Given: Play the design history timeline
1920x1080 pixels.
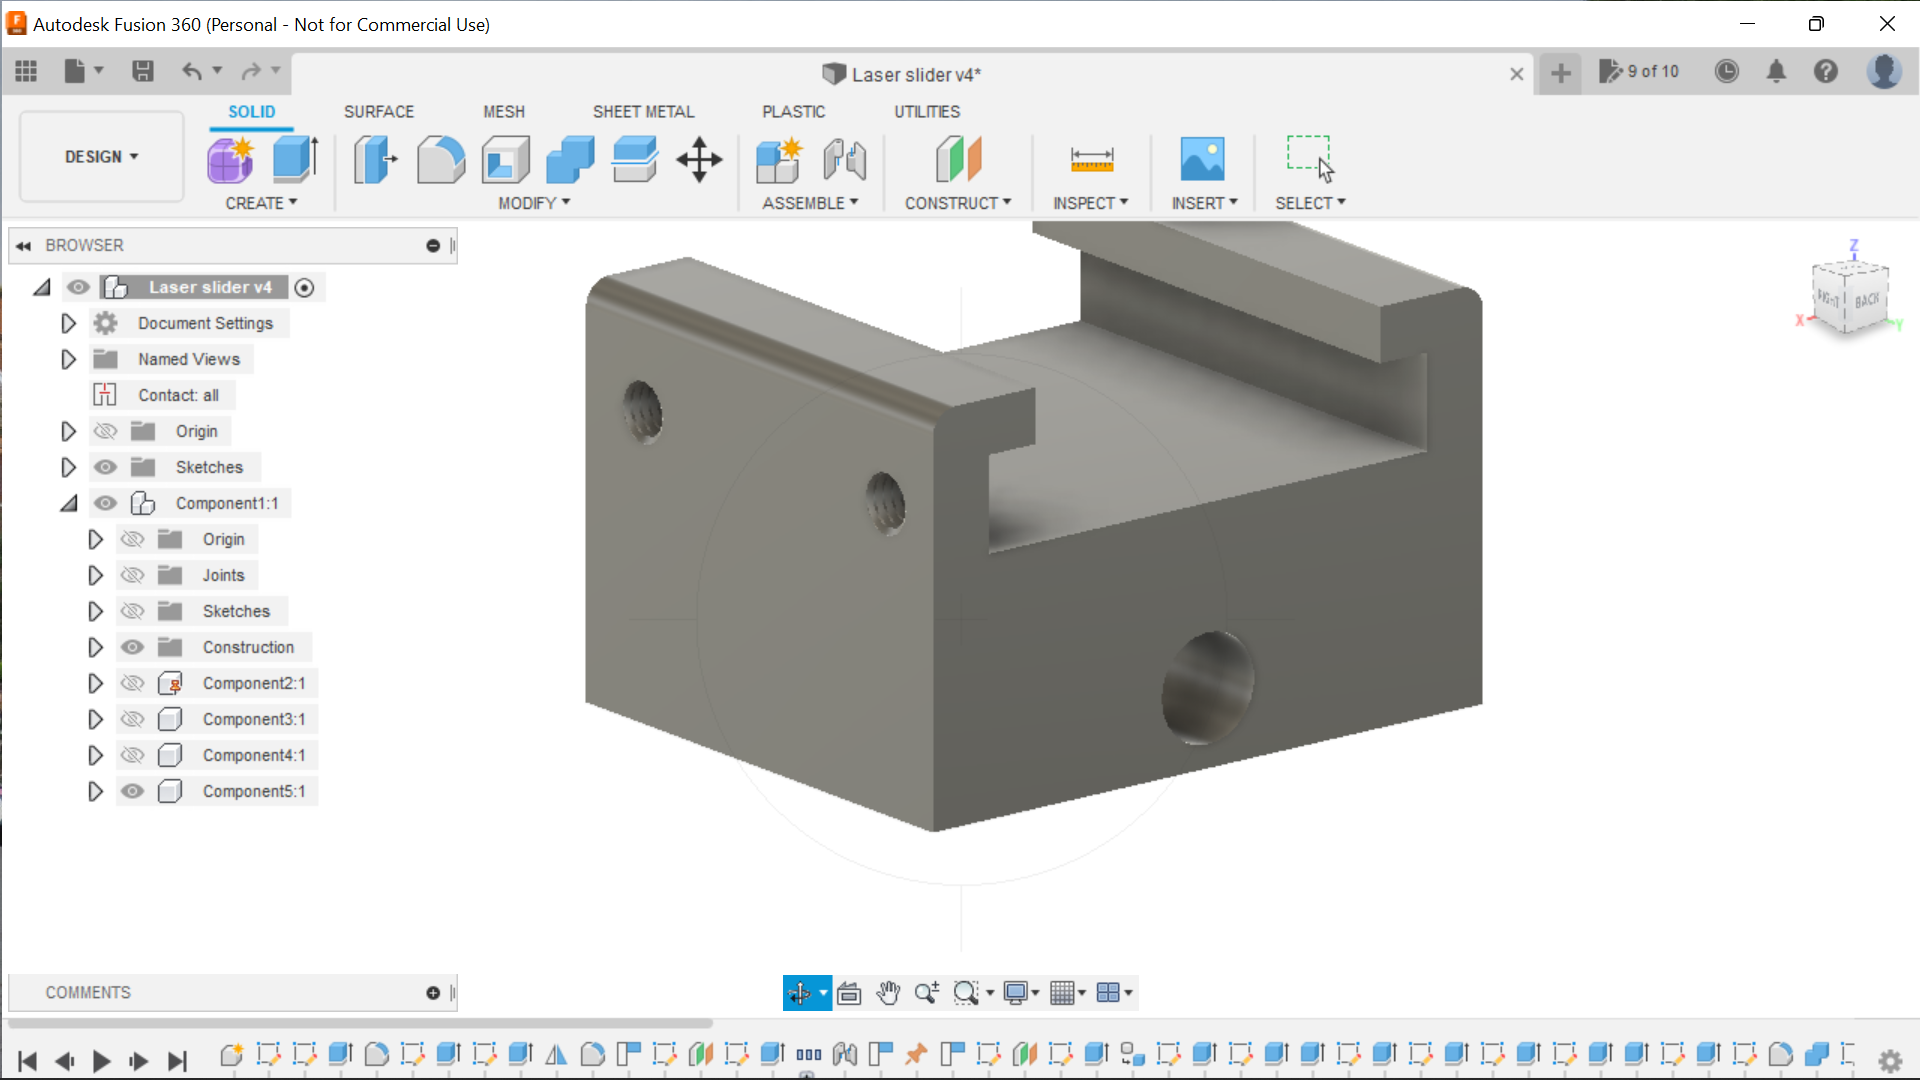Looking at the screenshot, I should [101, 1061].
